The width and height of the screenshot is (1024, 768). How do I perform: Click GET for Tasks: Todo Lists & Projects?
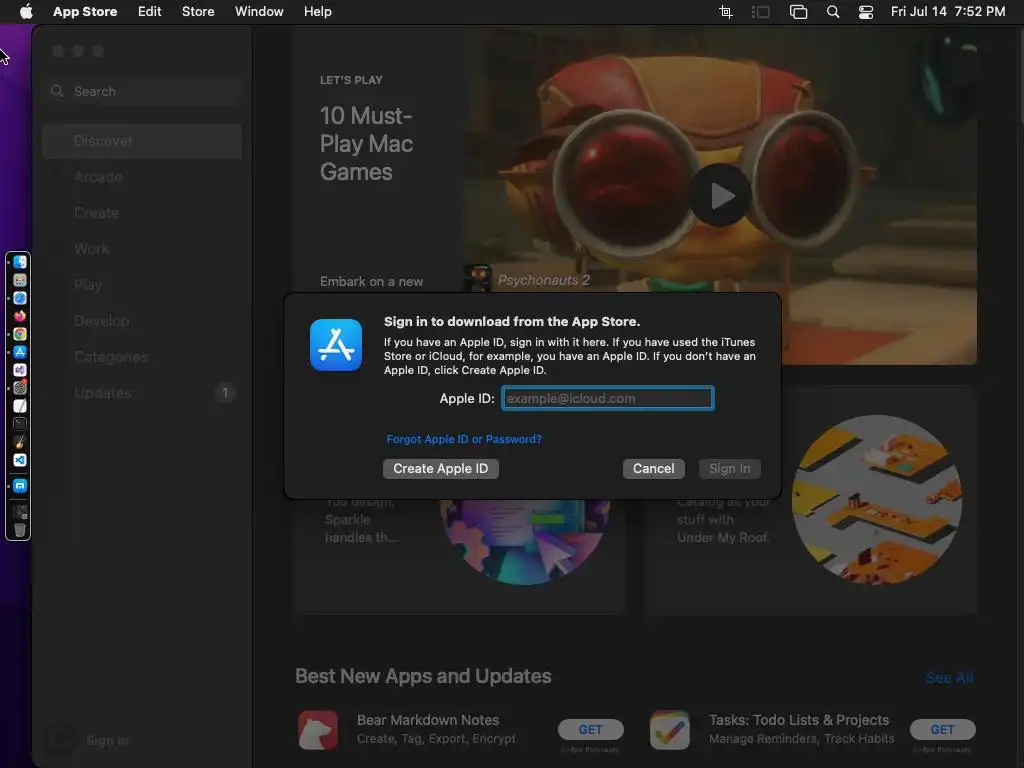pos(942,729)
